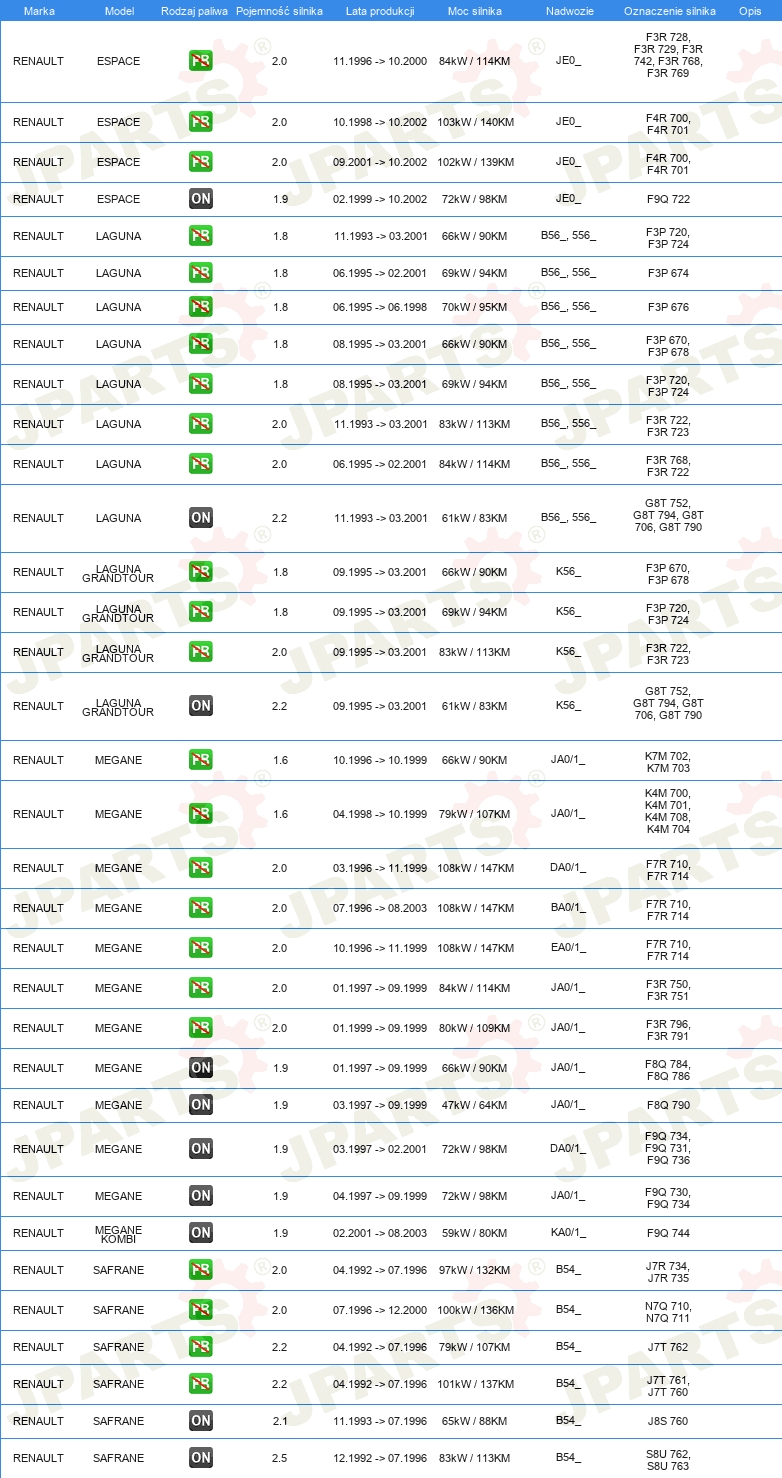
Task: Select the engine code cell F3P 674
Action: click(668, 273)
